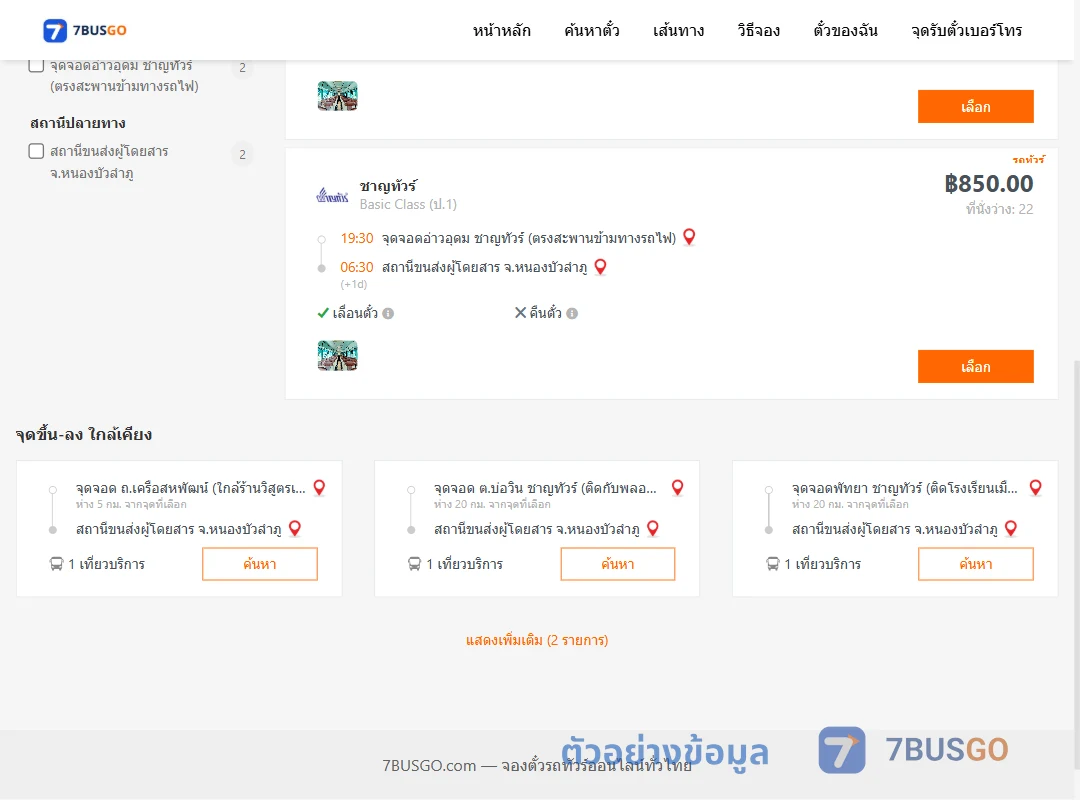Click ห่าง 5 กม. จากจุดที่เลือก text
This screenshot has width=1080, height=800.
131,504
